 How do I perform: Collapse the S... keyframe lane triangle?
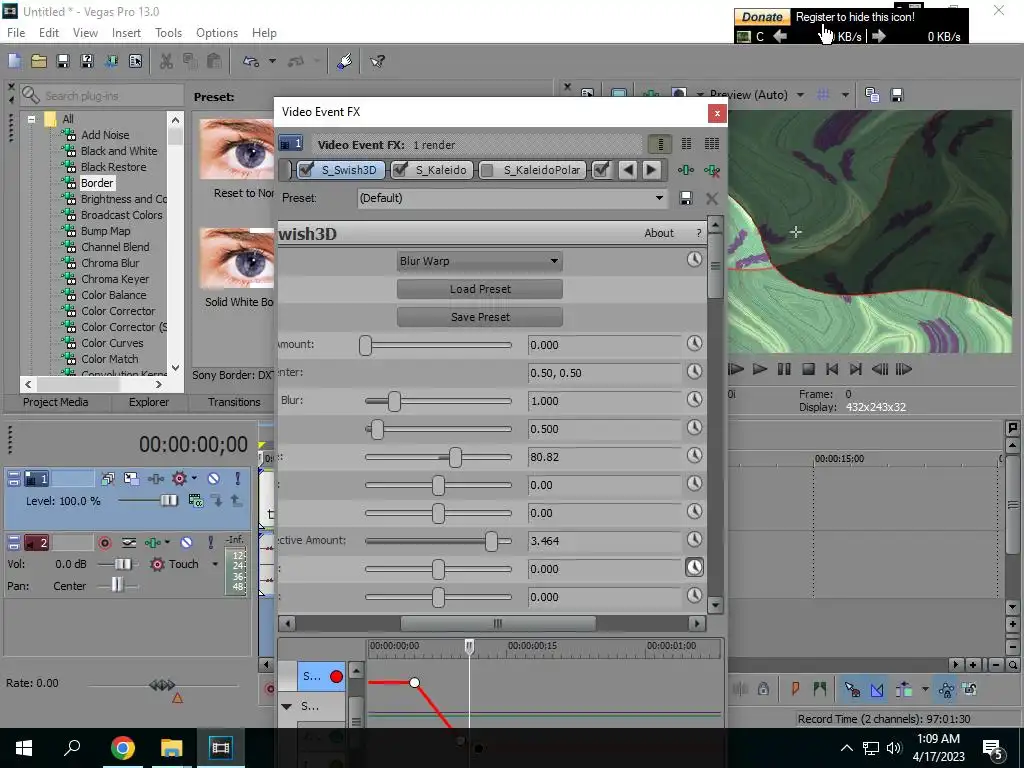[x=286, y=706]
